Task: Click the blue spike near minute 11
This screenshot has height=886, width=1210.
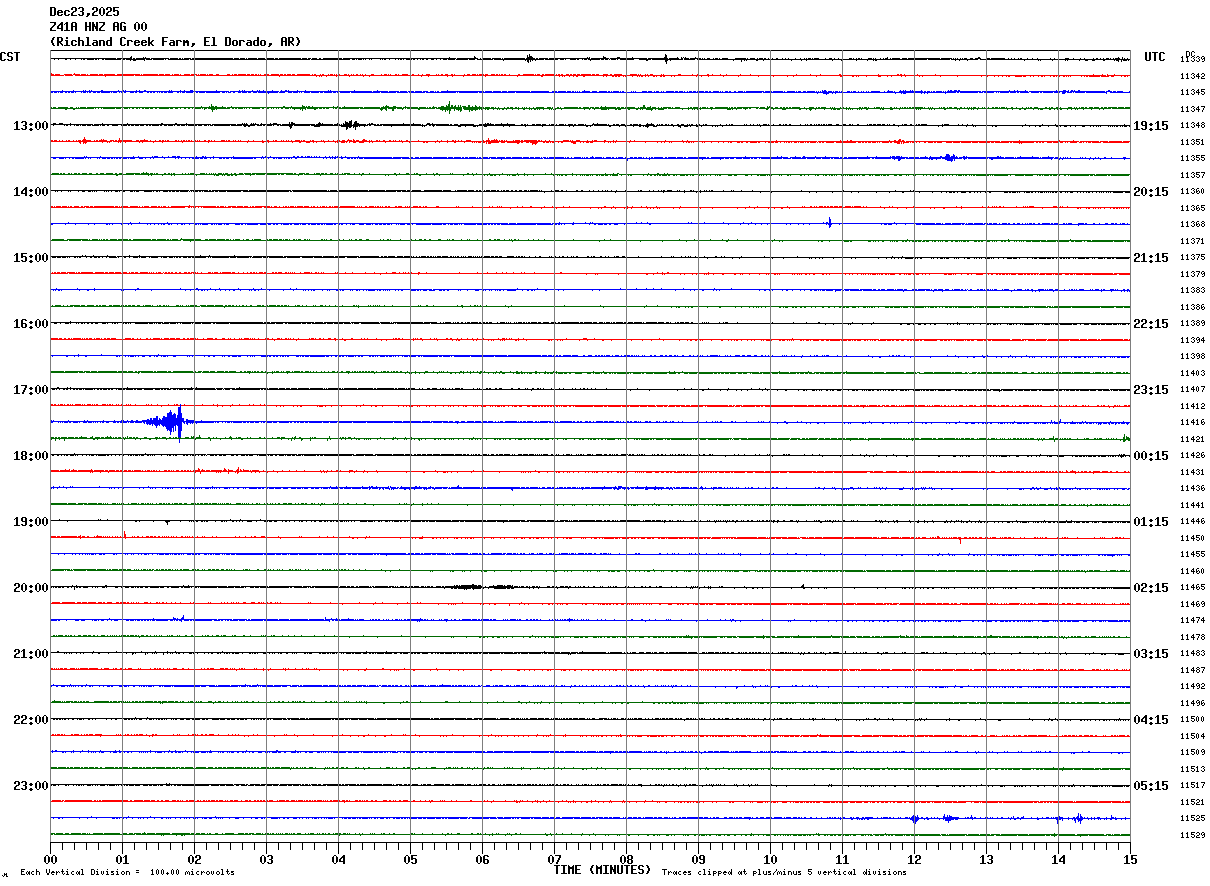Action: [x=829, y=223]
